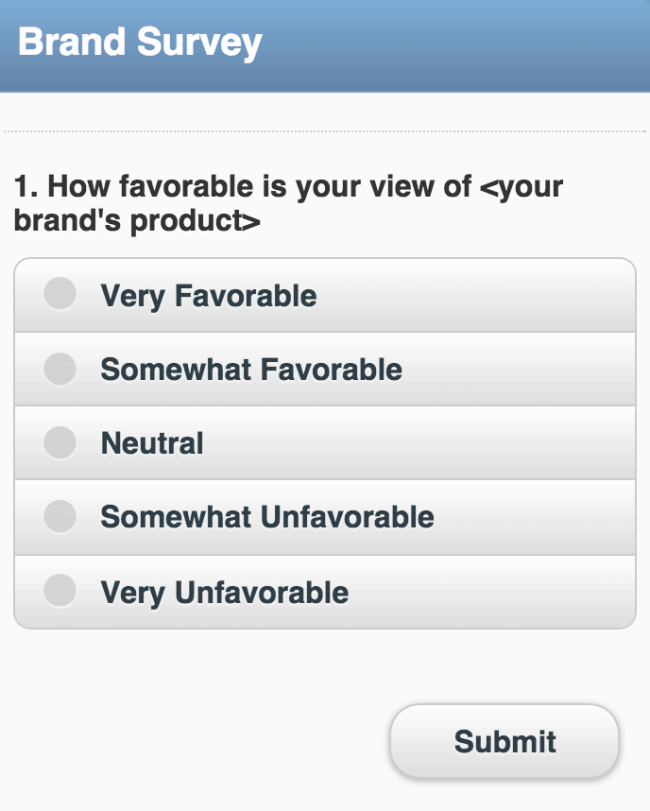
Task: Click the "brand's product>" placeholder text
Action: coord(137,221)
